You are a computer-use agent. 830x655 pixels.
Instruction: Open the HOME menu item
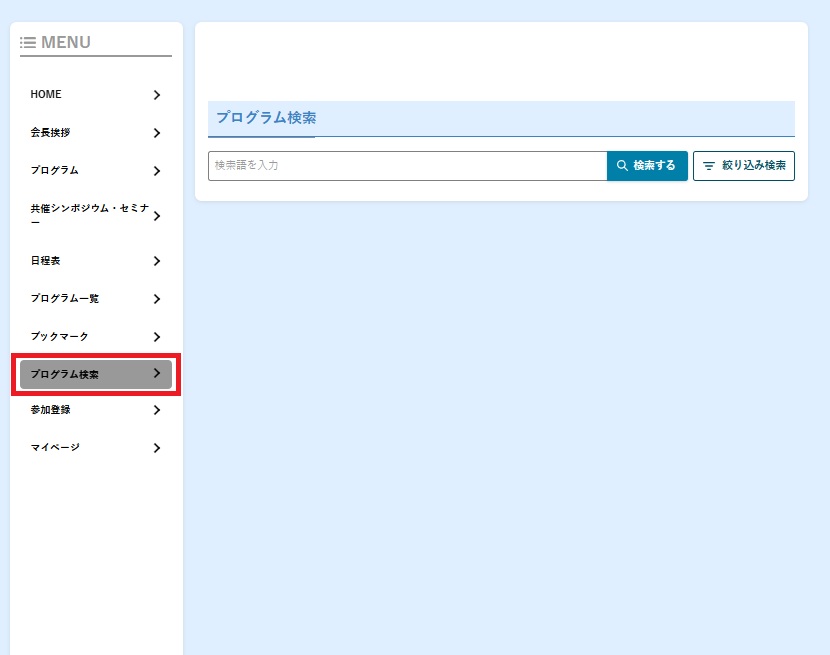click(46, 95)
